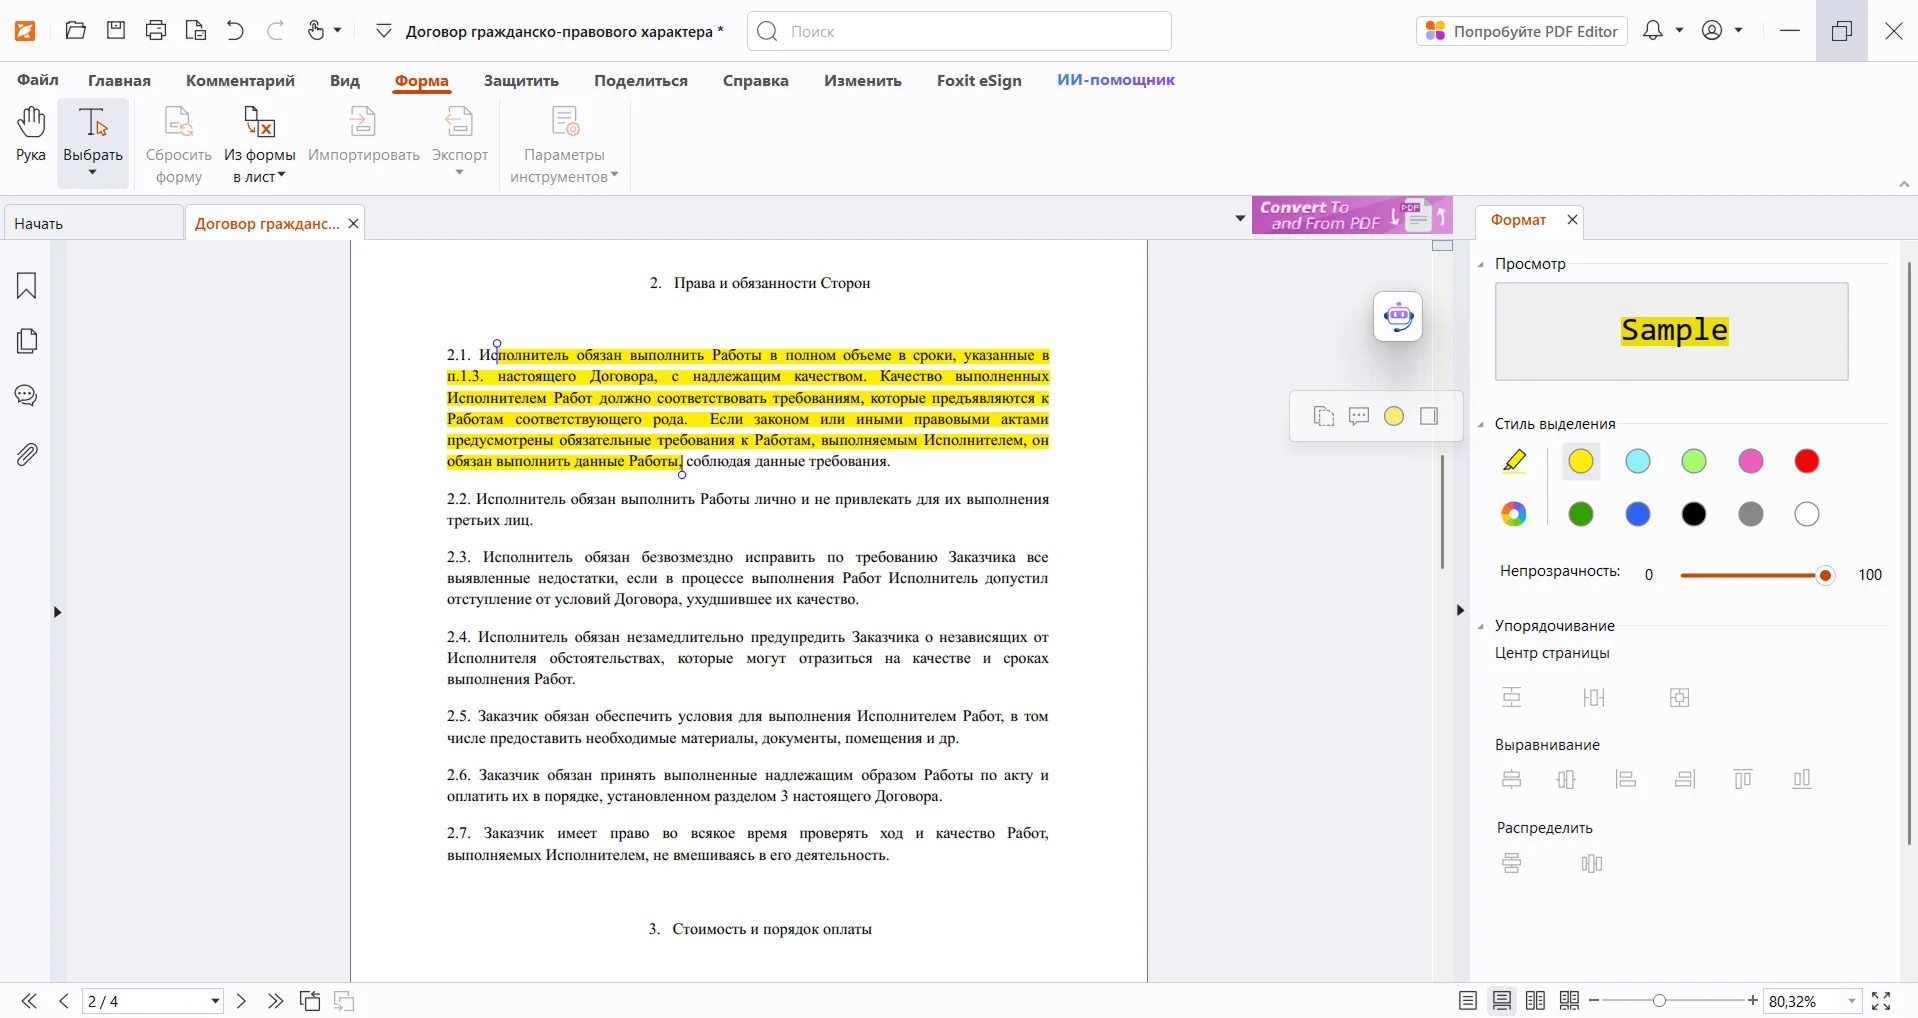Select highlighter pen style icon
This screenshot has width=1918, height=1018.
[x=1514, y=461]
